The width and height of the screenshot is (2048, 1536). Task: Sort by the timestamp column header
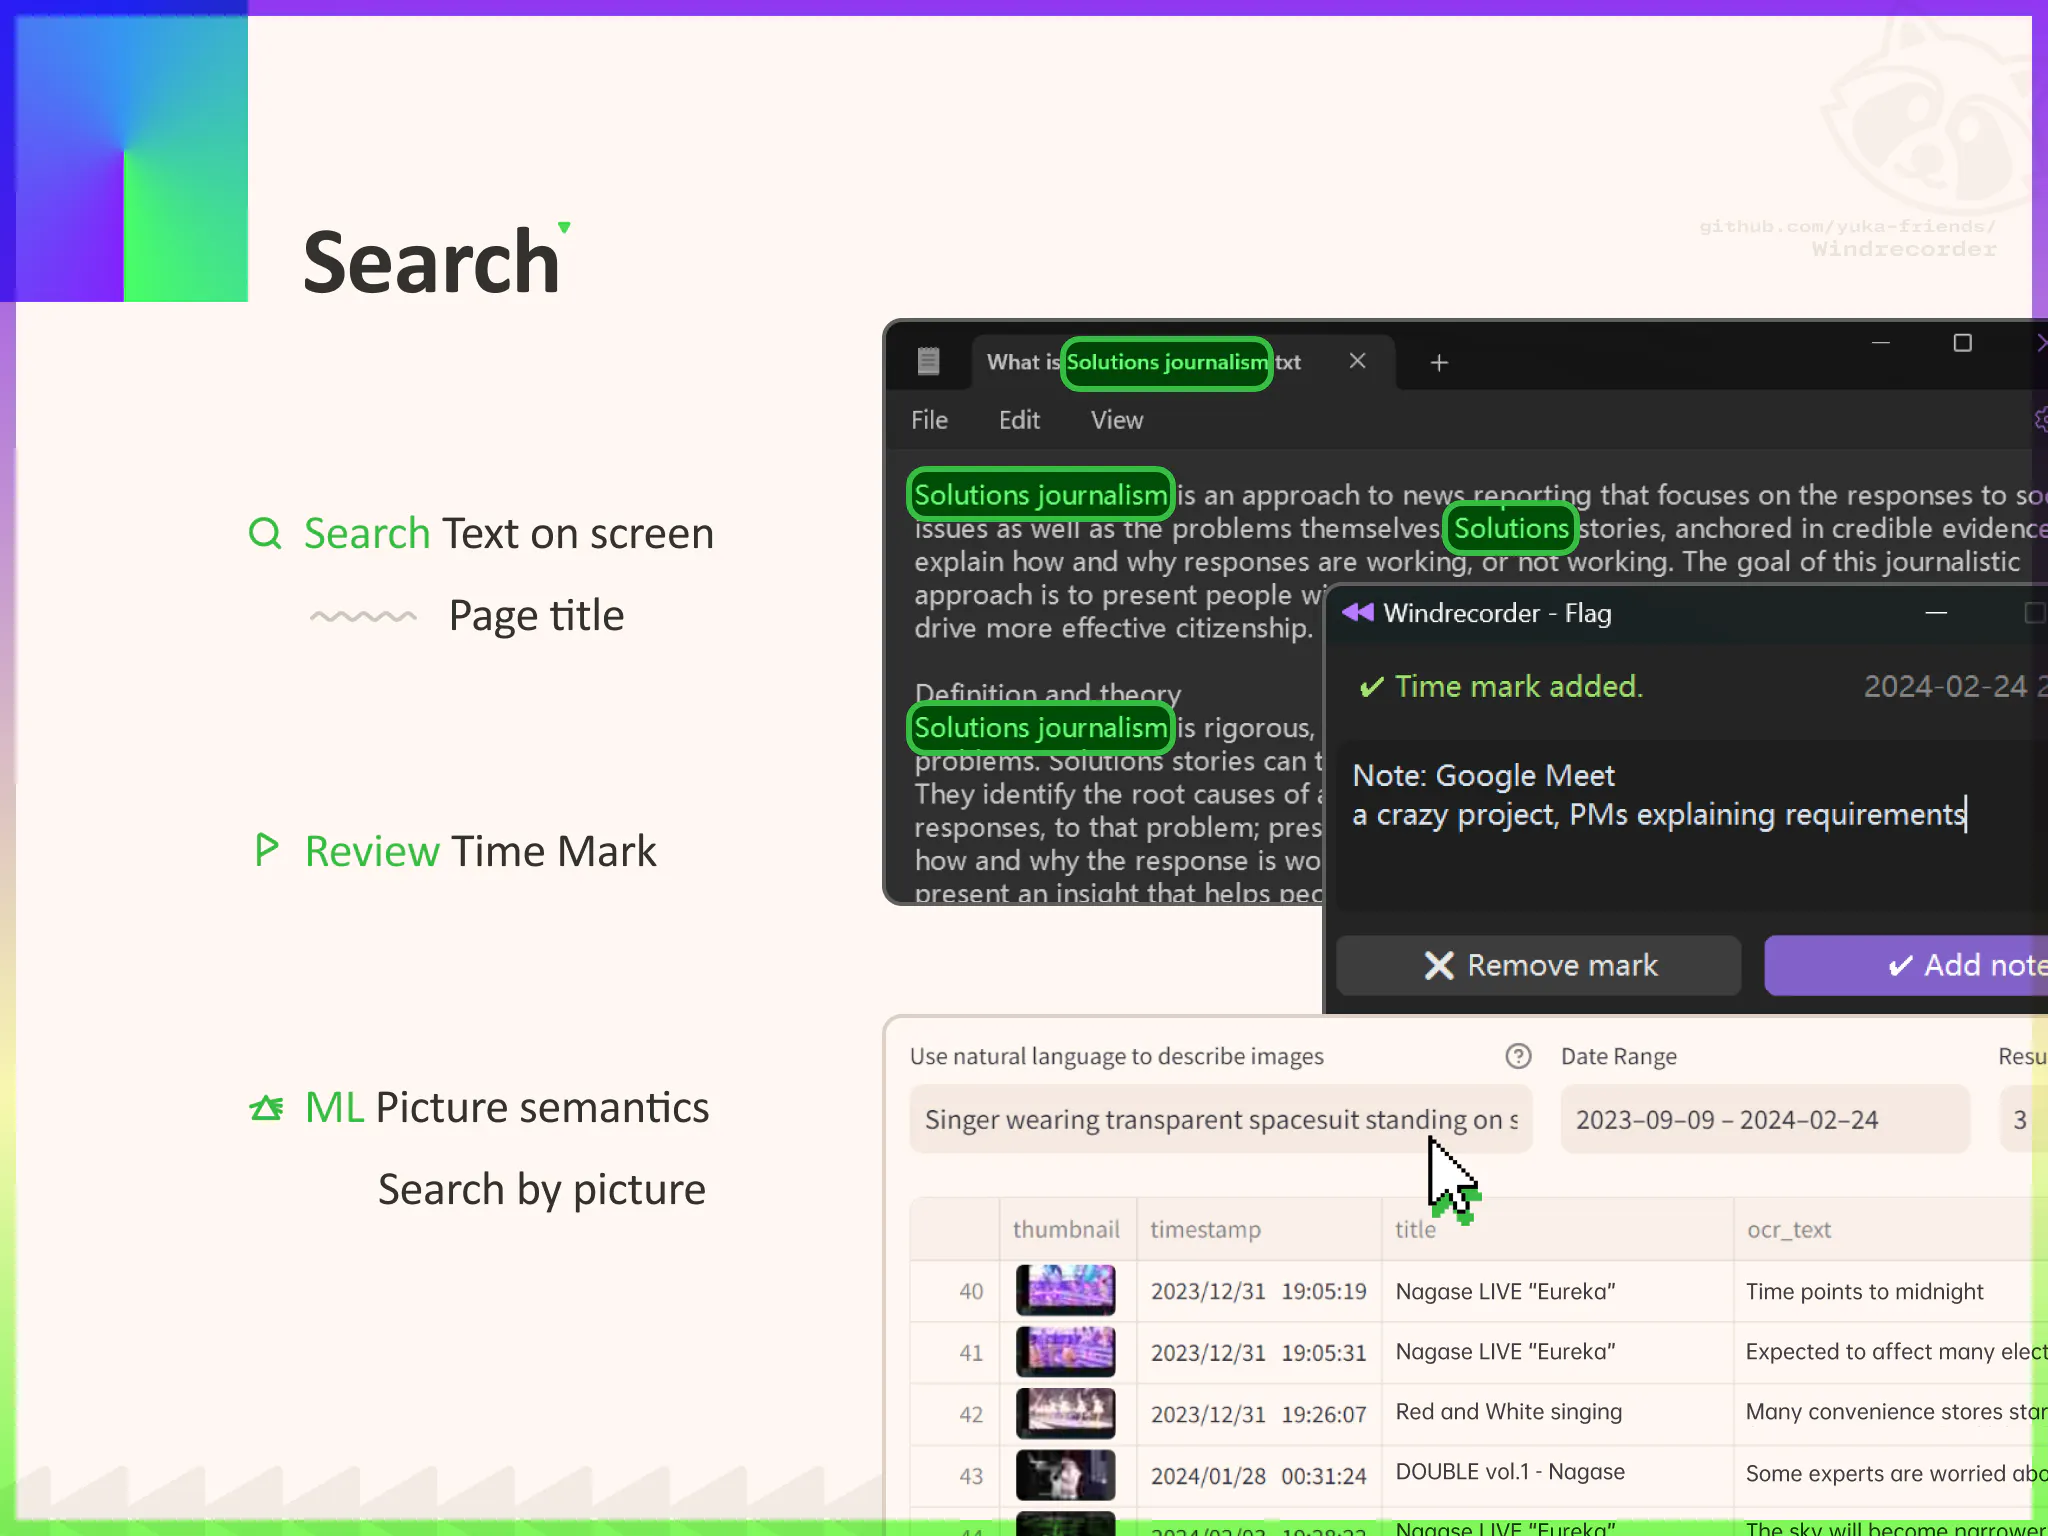pos(1258,1229)
